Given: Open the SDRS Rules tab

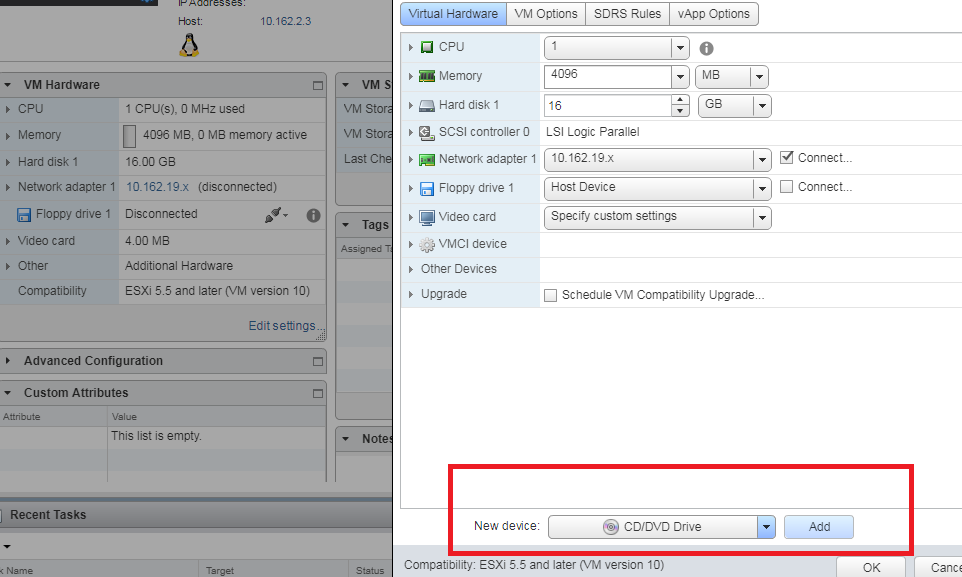Looking at the screenshot, I should (627, 14).
